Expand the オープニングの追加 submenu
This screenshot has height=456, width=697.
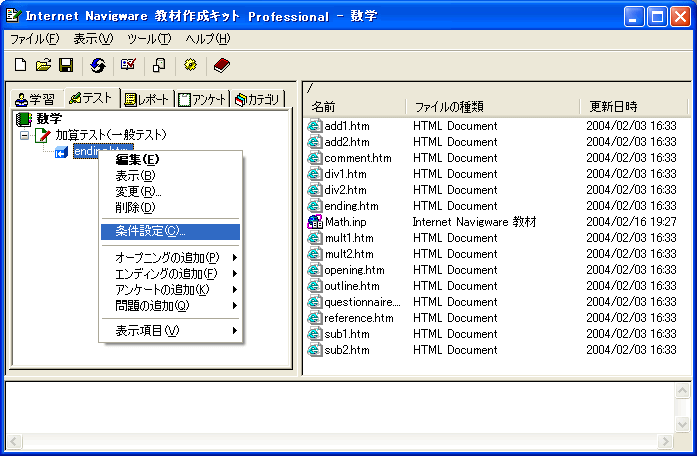pos(170,257)
